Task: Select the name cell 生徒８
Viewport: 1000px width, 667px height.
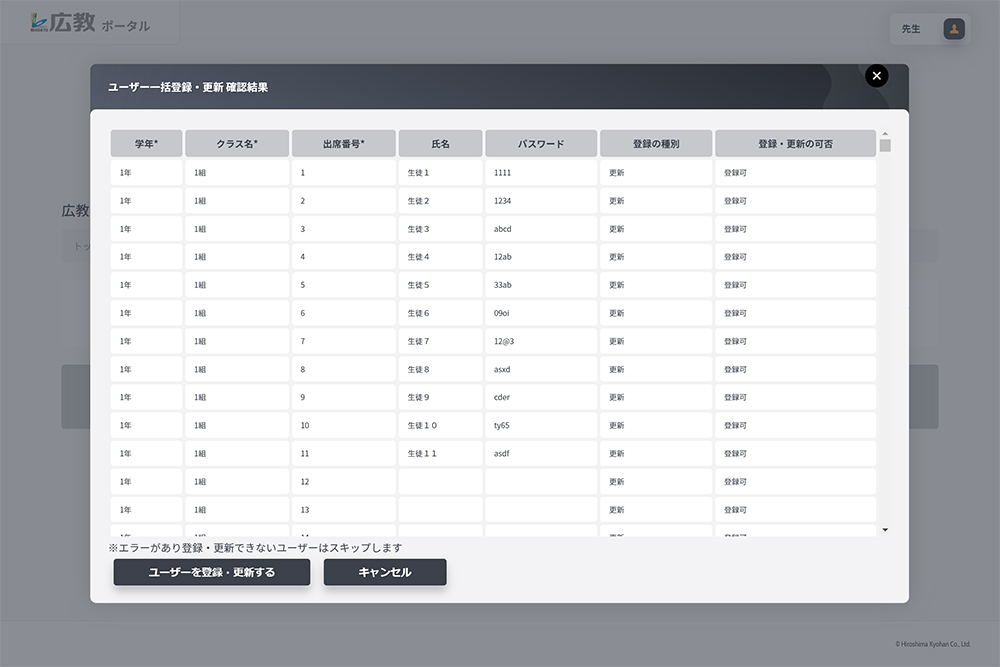Action: pyautogui.click(x=440, y=369)
